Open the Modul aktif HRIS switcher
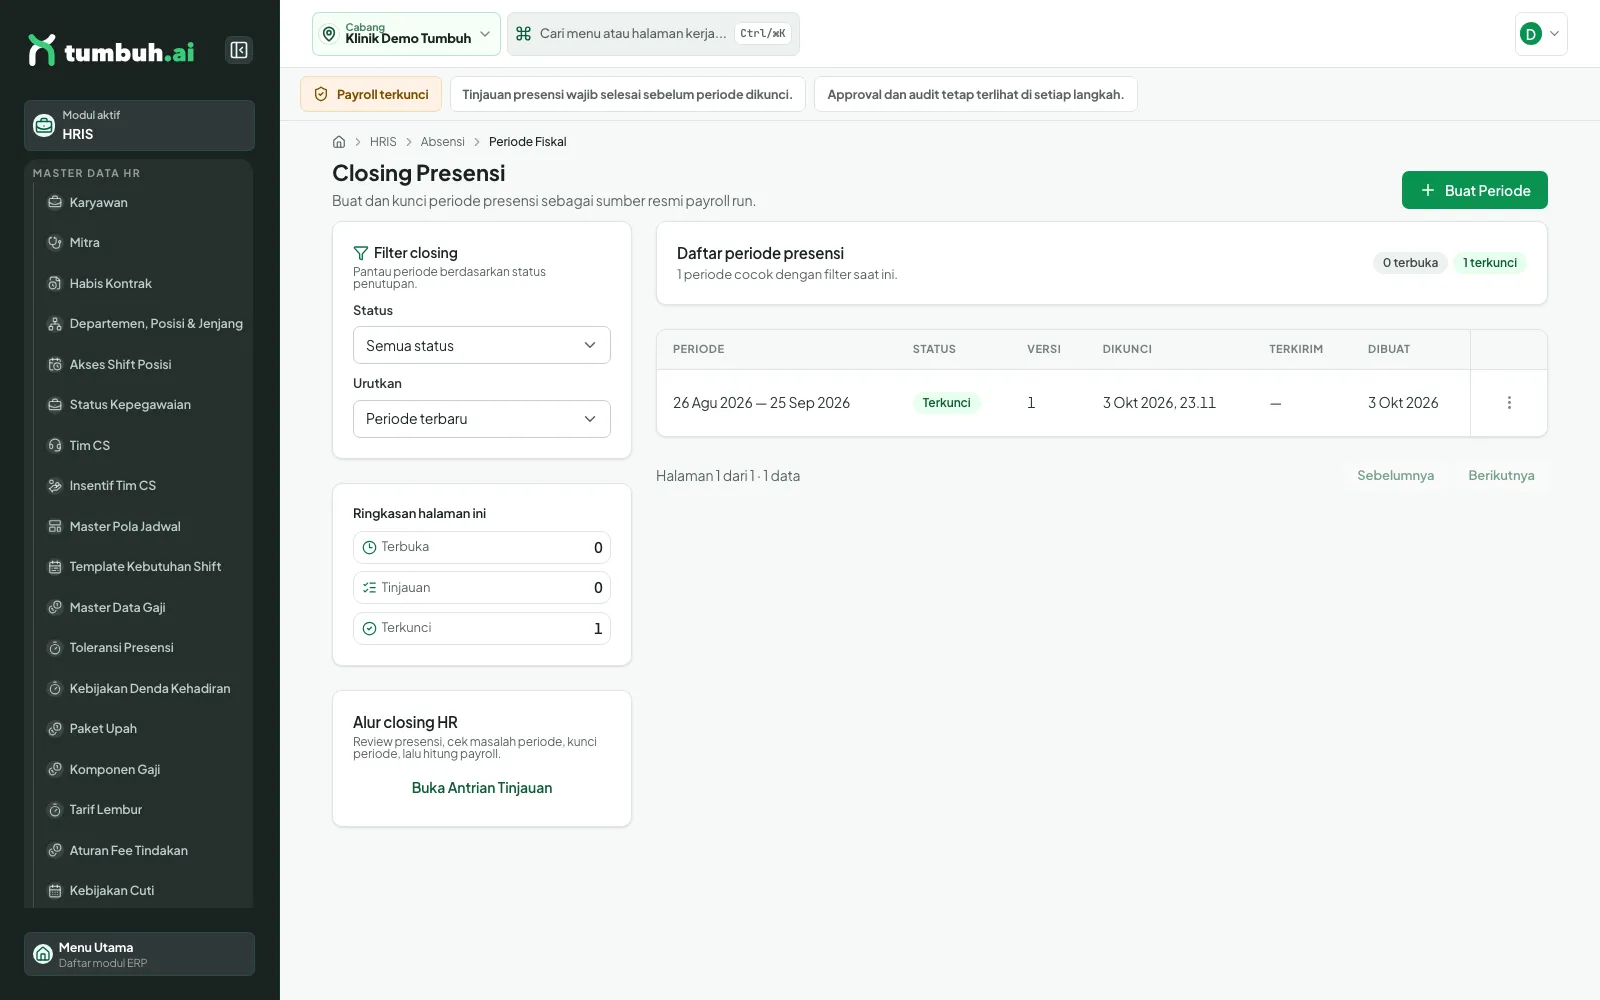Viewport: 1600px width, 1000px height. click(139, 125)
